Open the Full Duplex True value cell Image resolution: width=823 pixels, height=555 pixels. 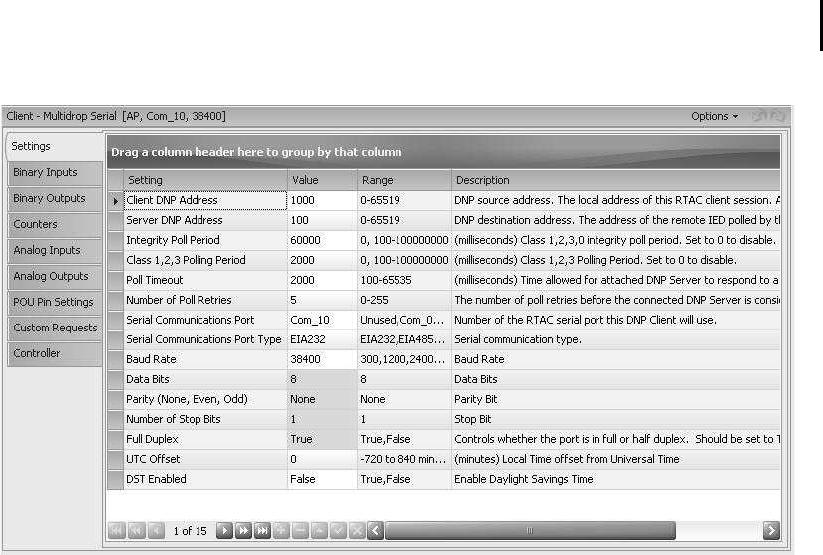click(322, 439)
